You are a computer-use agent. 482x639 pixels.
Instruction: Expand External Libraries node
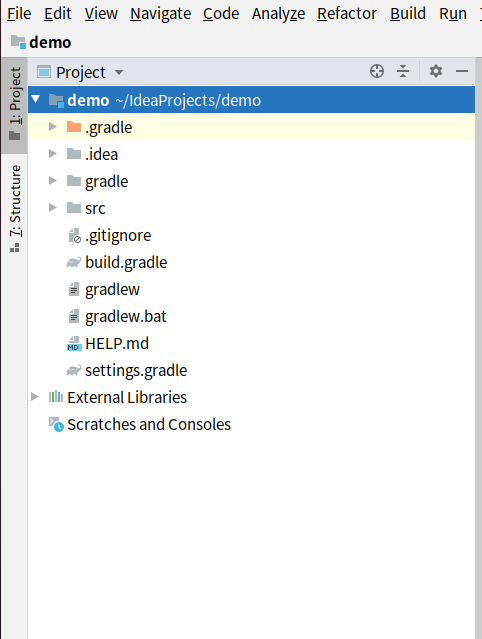pos(35,397)
